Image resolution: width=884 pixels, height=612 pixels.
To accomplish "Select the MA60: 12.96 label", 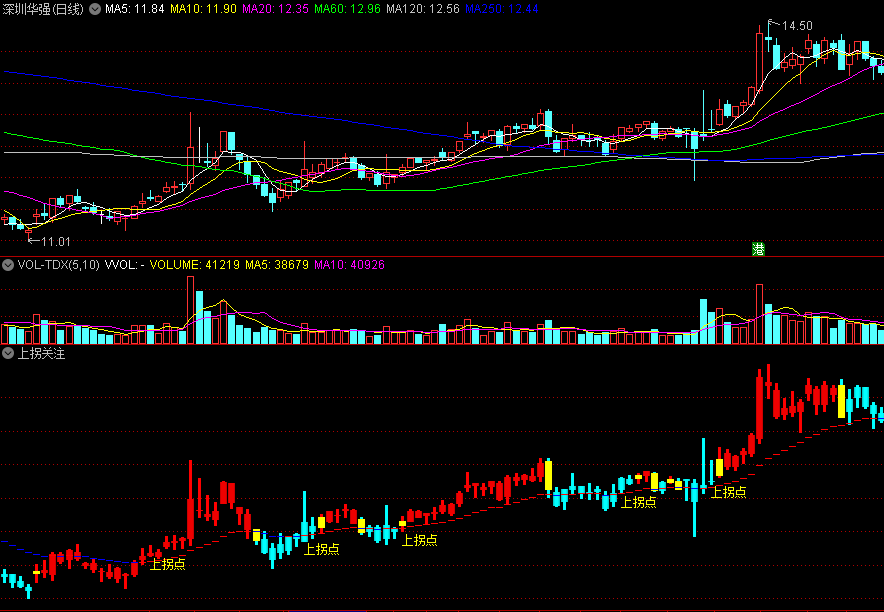I will (347, 9).
